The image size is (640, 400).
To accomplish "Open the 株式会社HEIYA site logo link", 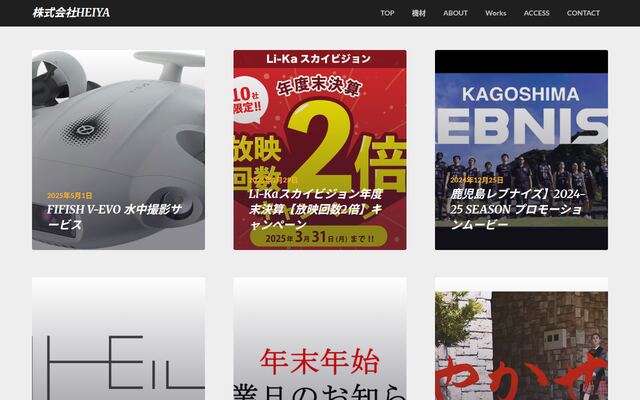I will (x=71, y=13).
